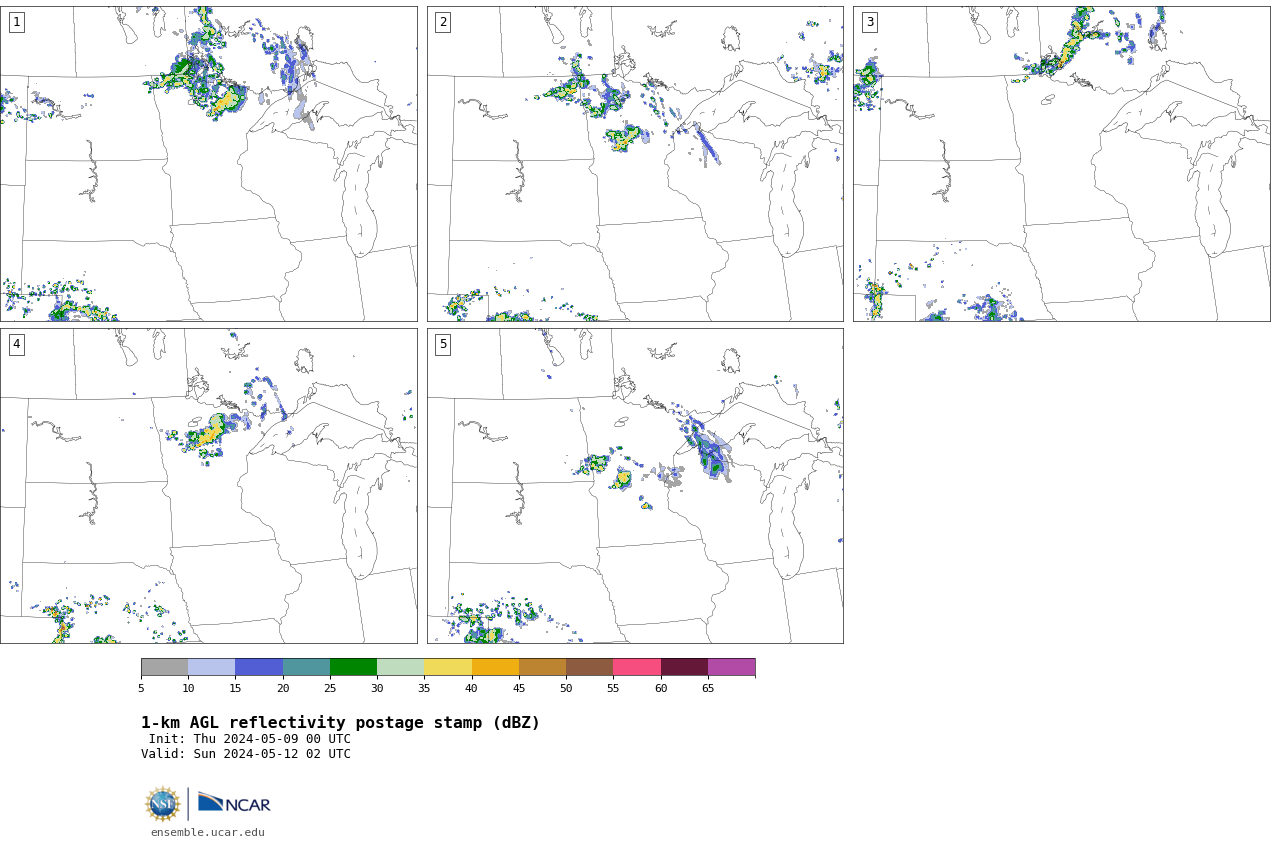This screenshot has height=844, width=1280.
Task: Click the panel number 3 label box
Action: click(869, 22)
